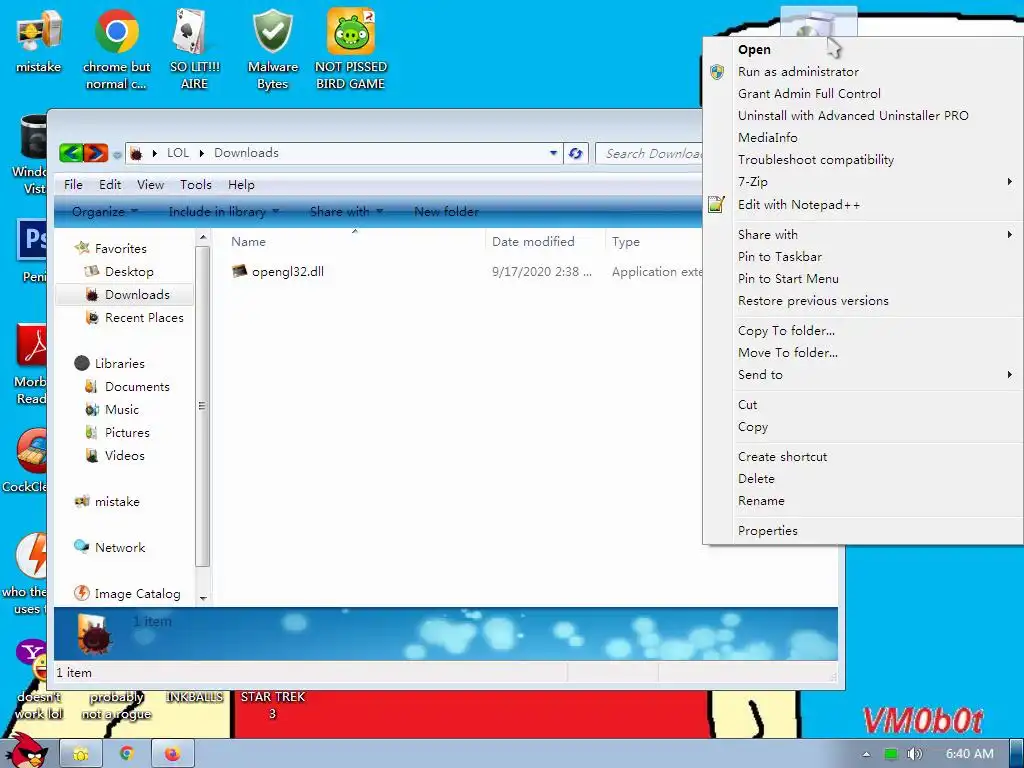The width and height of the screenshot is (1024, 768).
Task: Click the Documents library icon
Action: (91, 387)
